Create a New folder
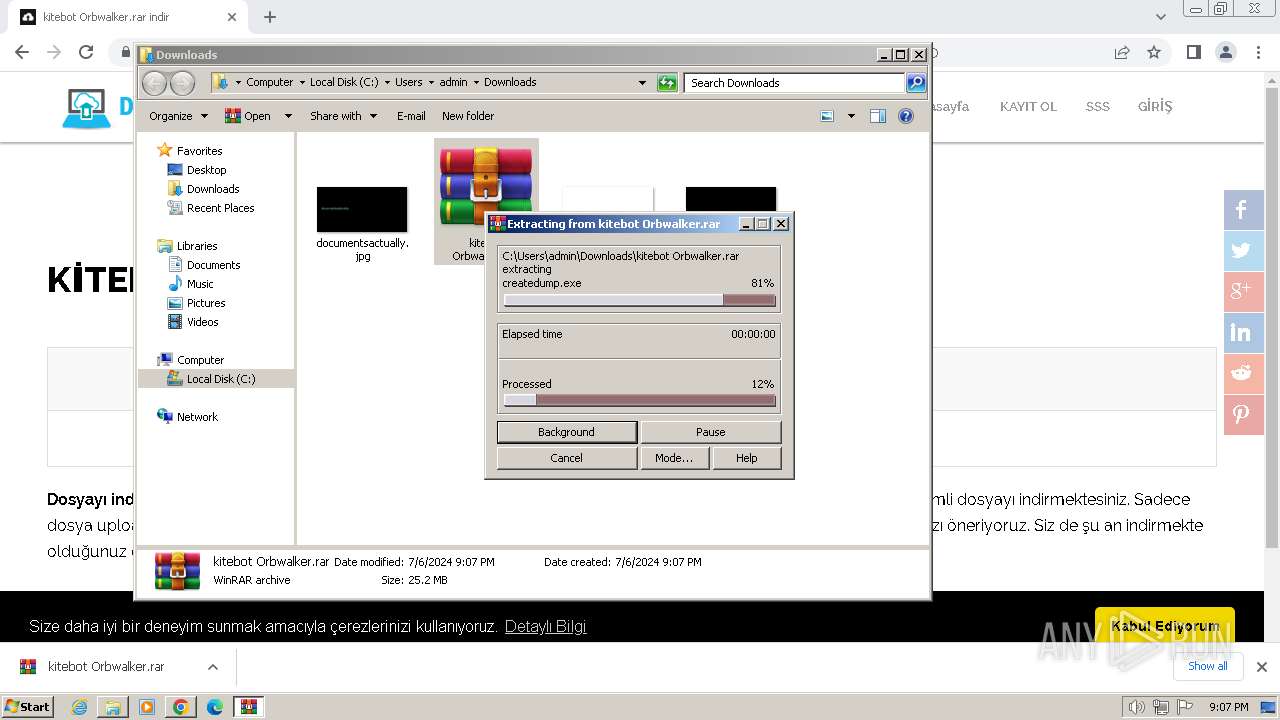Image resolution: width=1280 pixels, height=720 pixels. point(468,116)
